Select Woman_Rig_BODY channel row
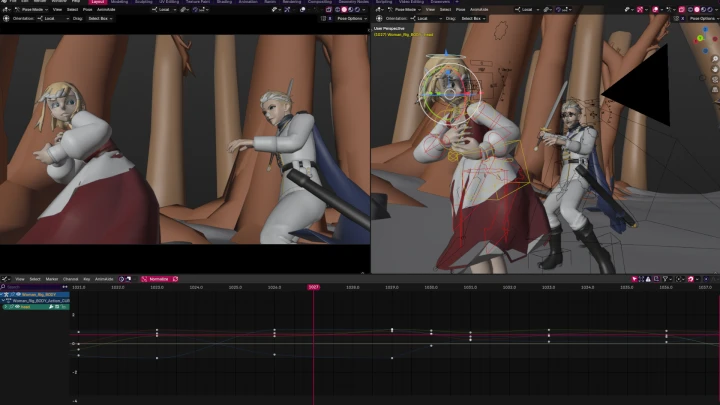This screenshot has width=720, height=405. click(x=35, y=294)
